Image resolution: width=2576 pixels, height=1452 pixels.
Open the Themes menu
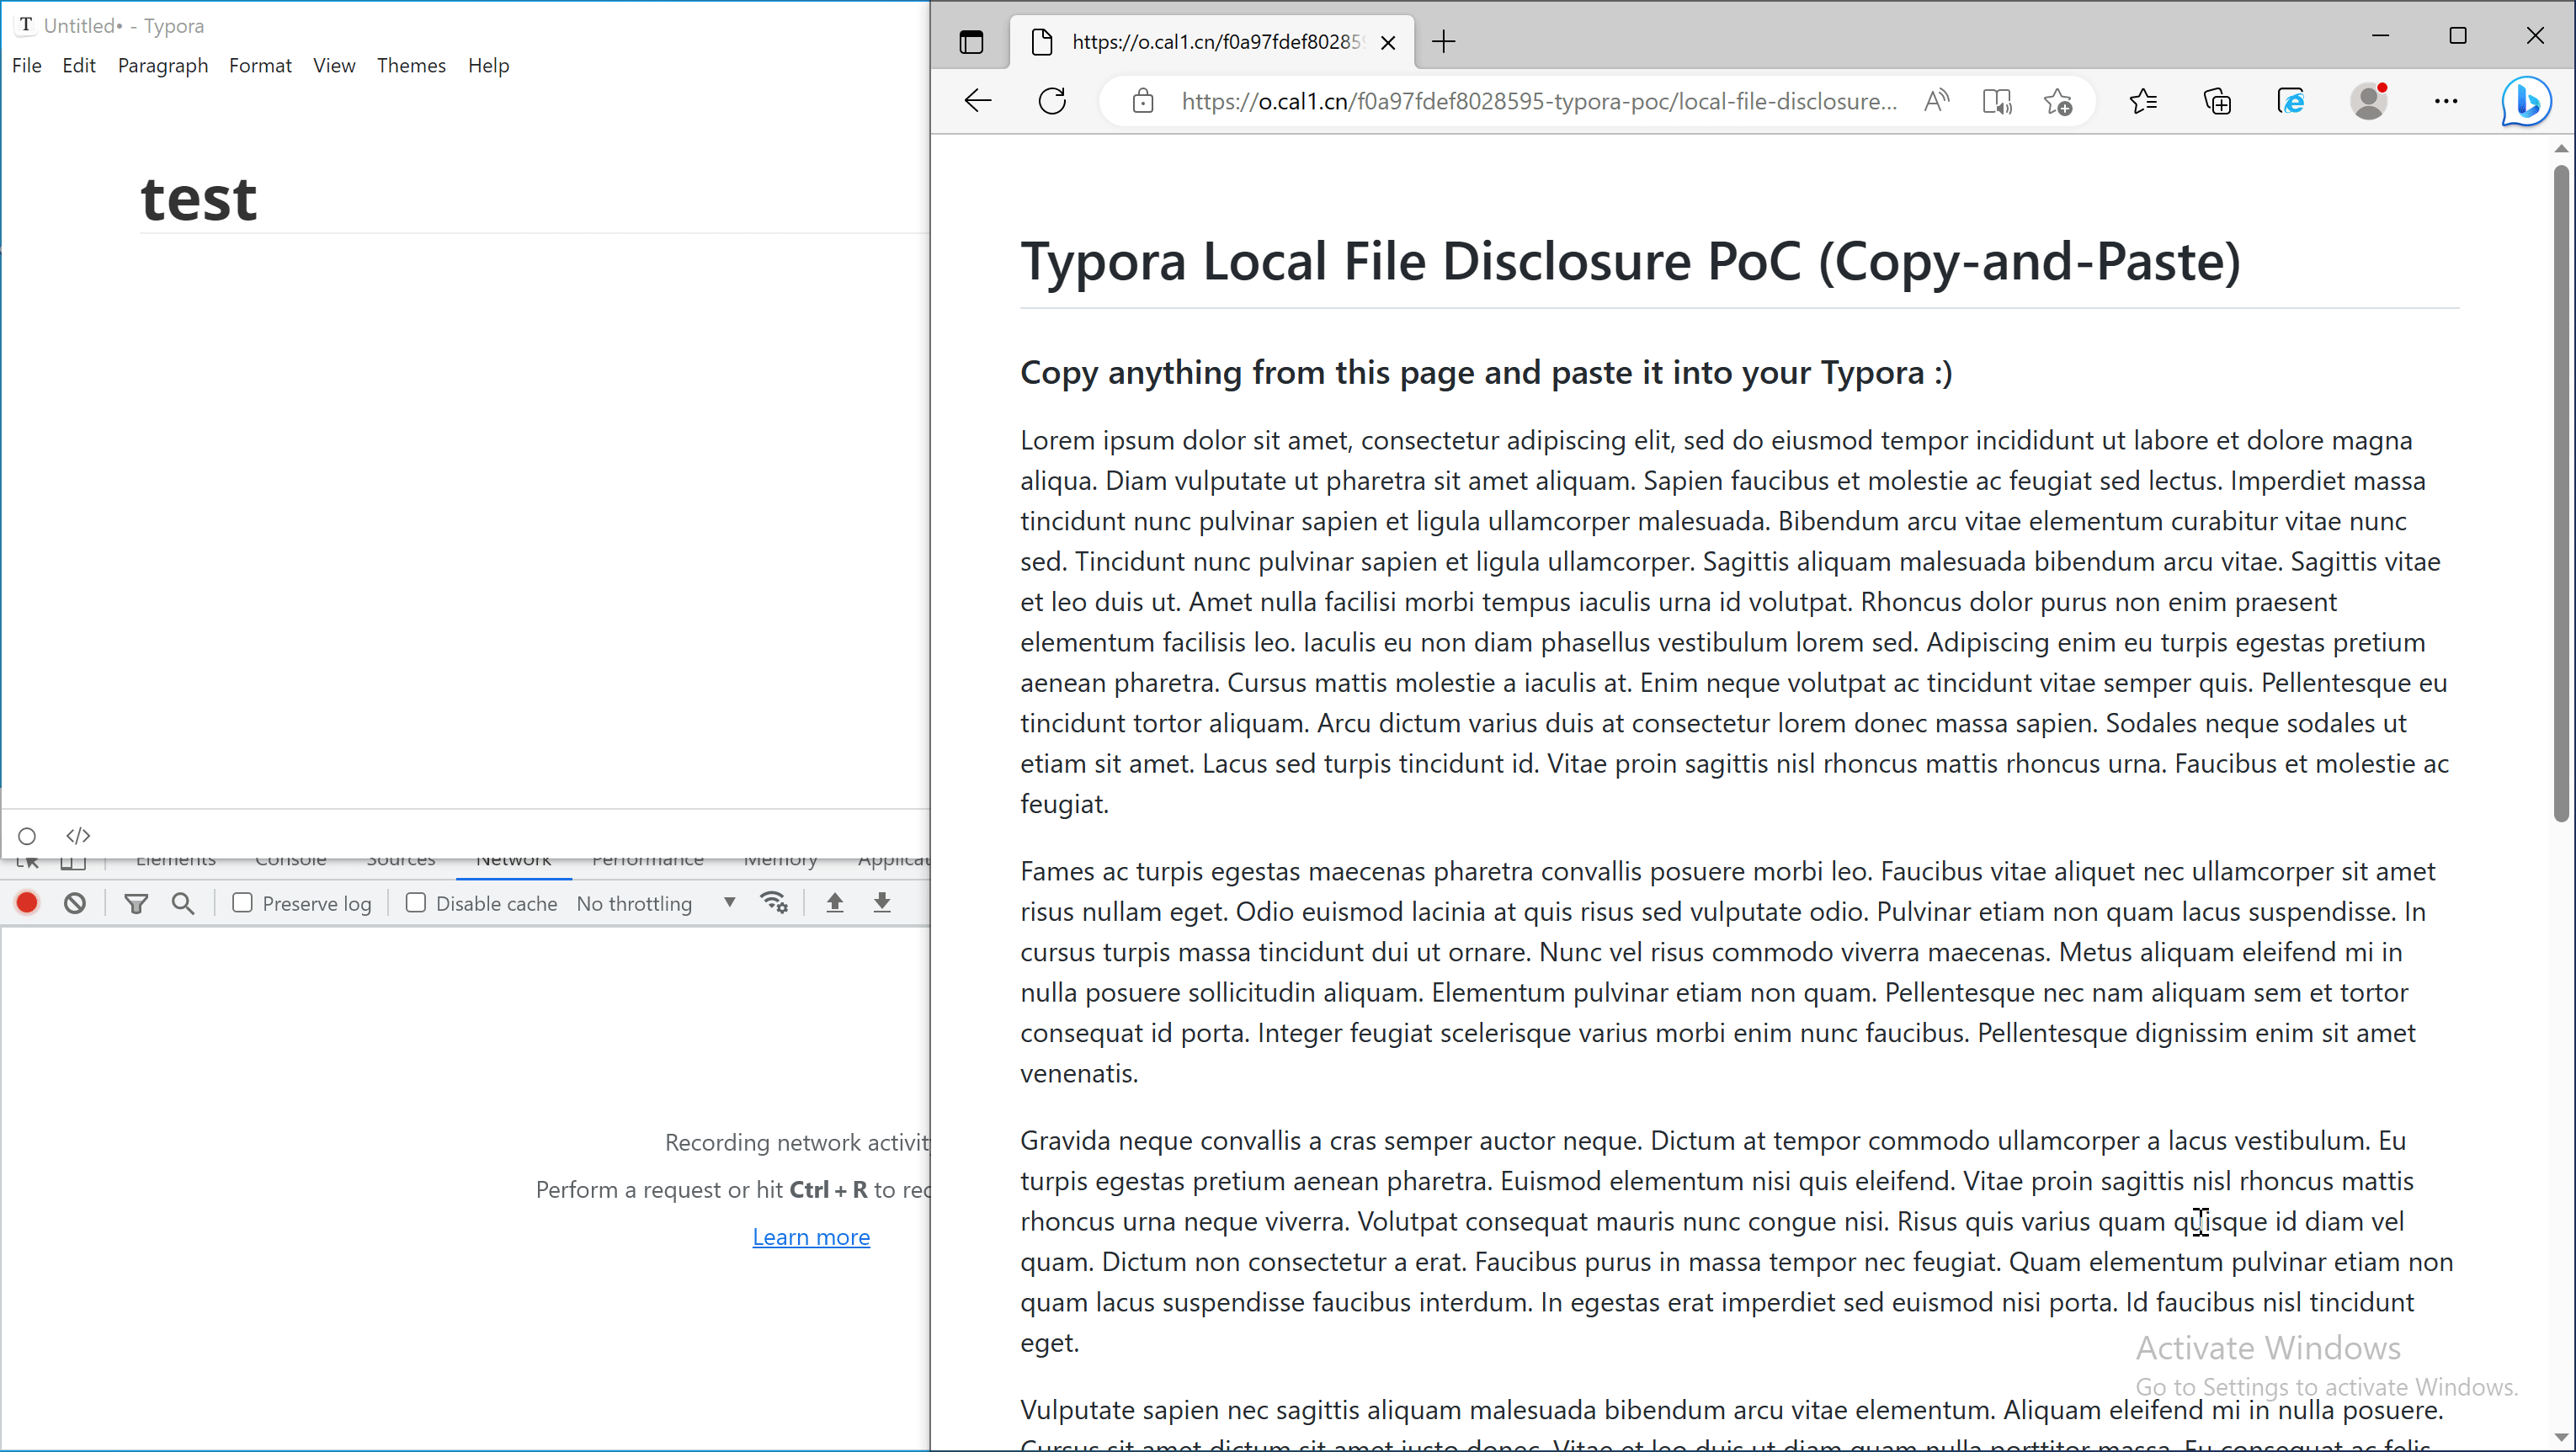coord(411,65)
